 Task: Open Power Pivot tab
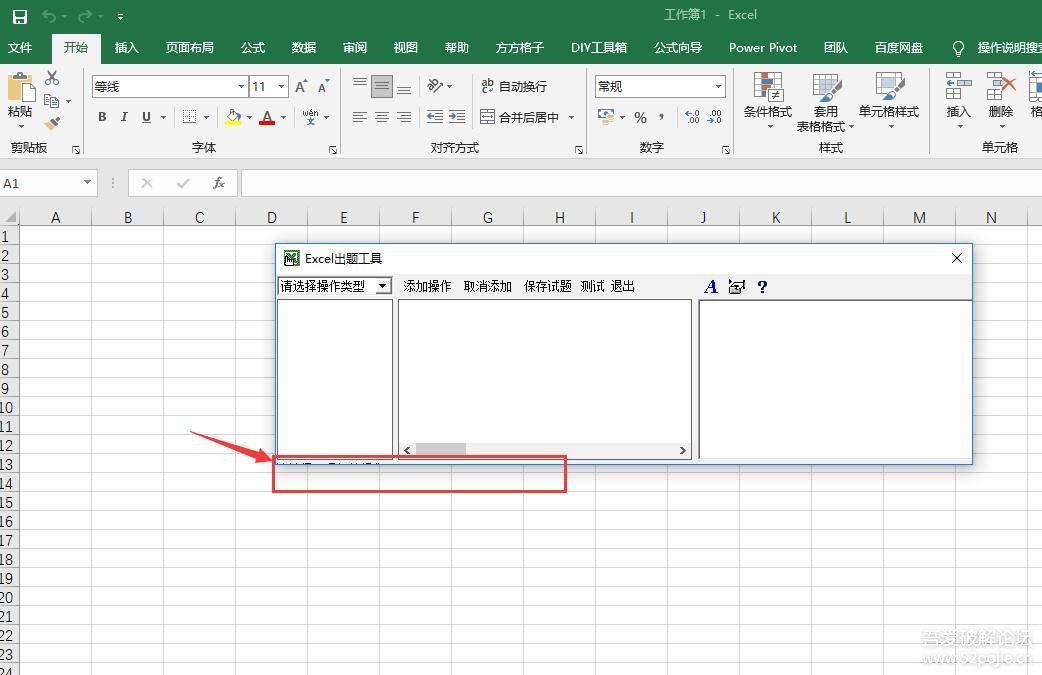[763, 48]
